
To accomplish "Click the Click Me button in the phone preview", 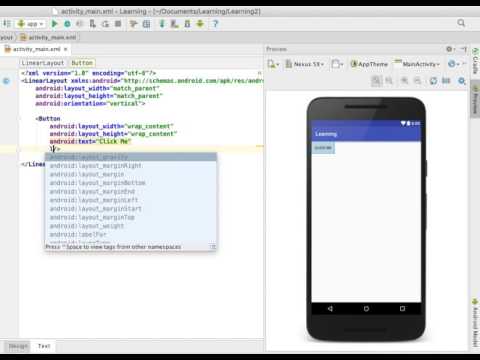I will [323, 148].
